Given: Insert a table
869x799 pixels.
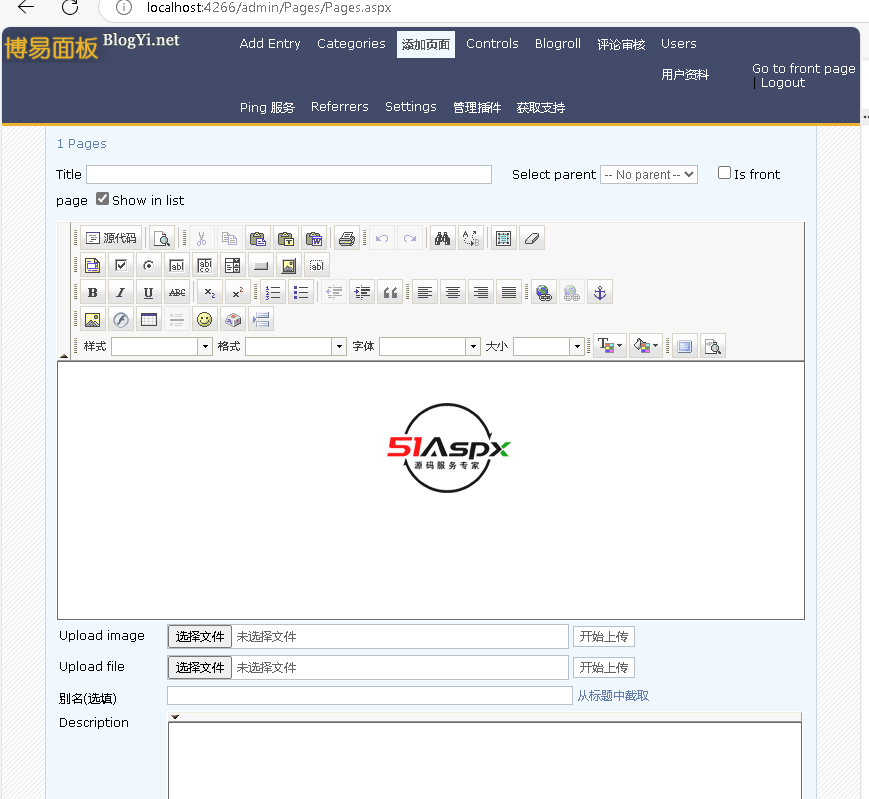Looking at the screenshot, I should click(x=149, y=320).
